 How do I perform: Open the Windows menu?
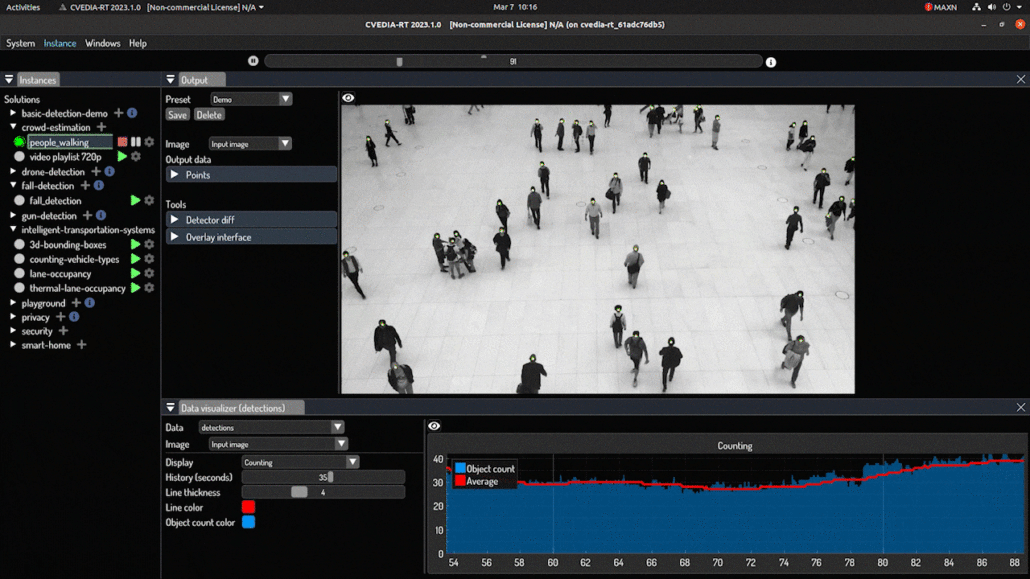click(102, 43)
